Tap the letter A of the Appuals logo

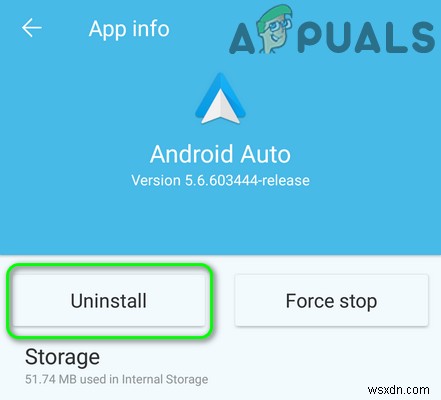pos(243,39)
